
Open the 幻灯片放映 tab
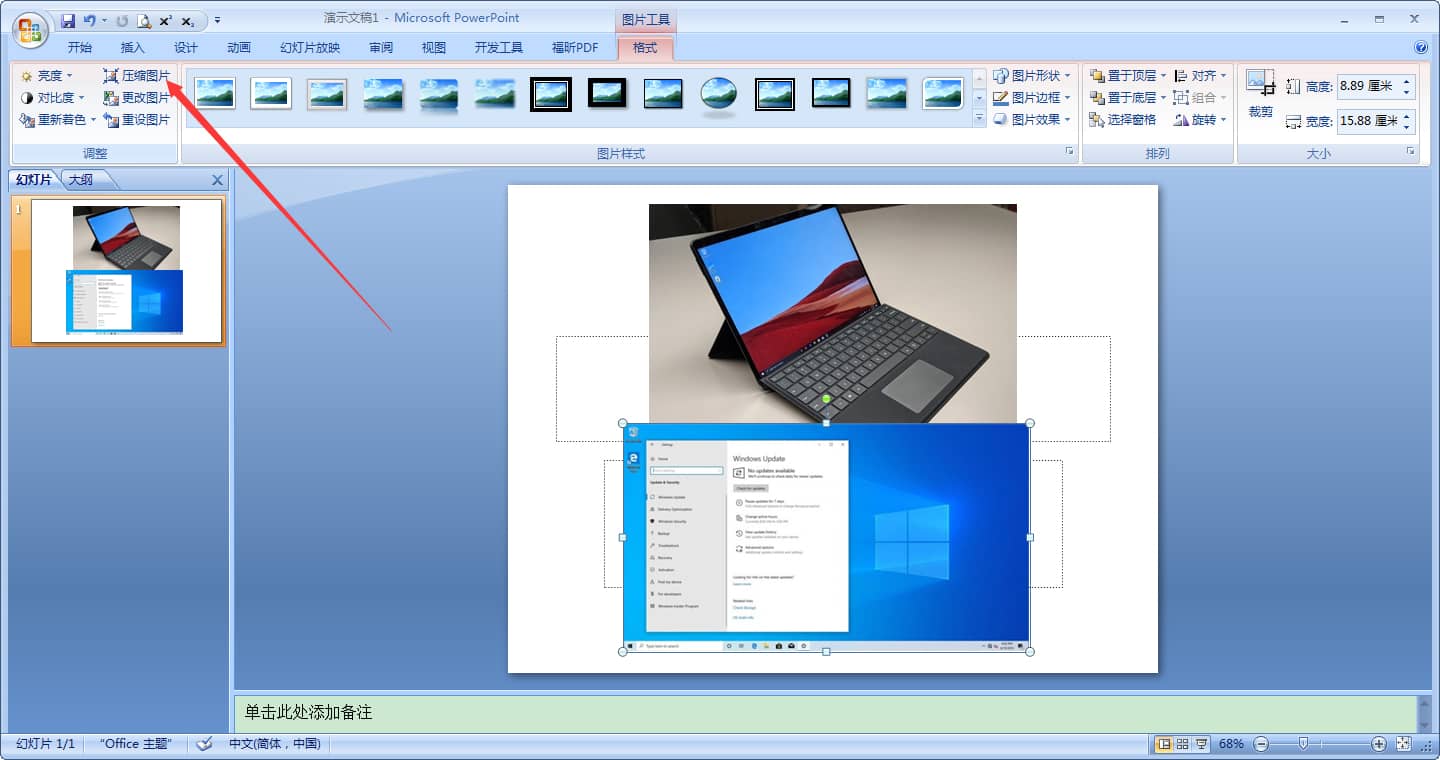(x=308, y=46)
